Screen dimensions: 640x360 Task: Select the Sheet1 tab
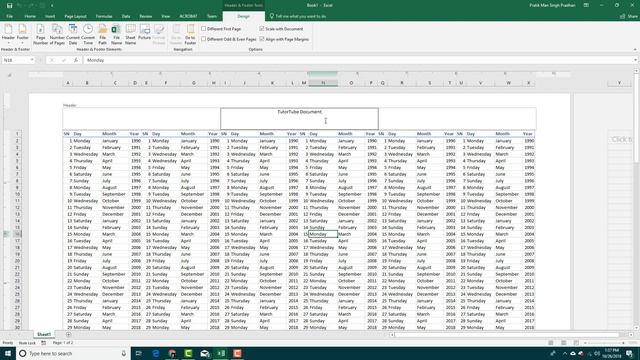[44, 334]
